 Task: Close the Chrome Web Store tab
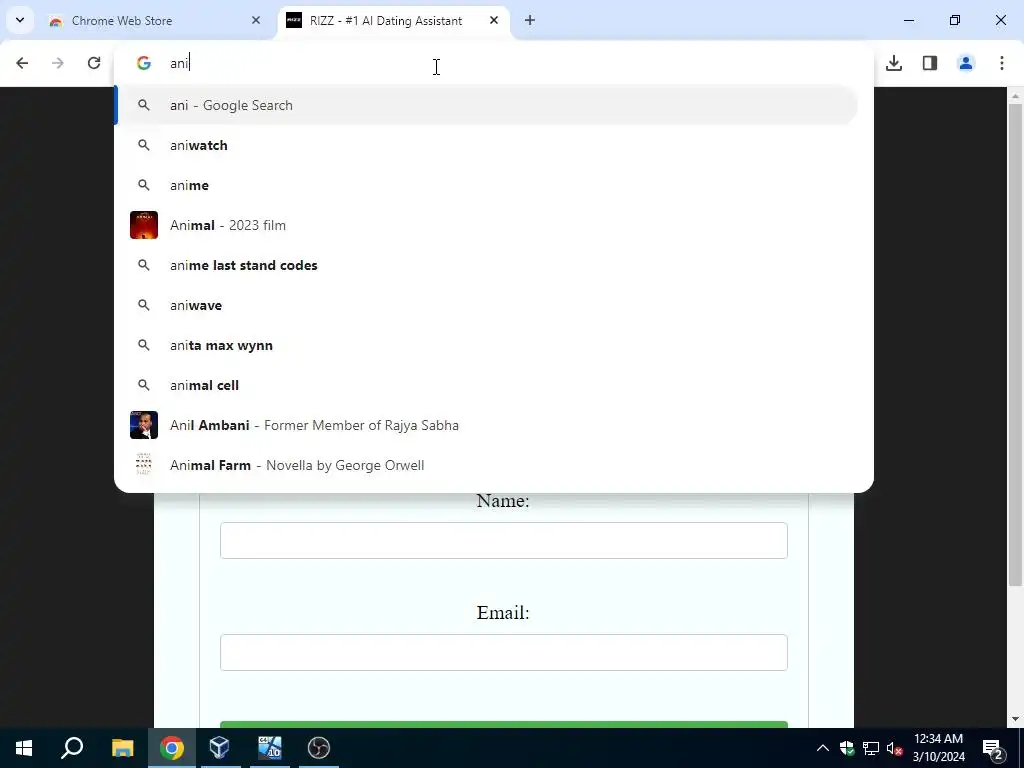(x=256, y=20)
